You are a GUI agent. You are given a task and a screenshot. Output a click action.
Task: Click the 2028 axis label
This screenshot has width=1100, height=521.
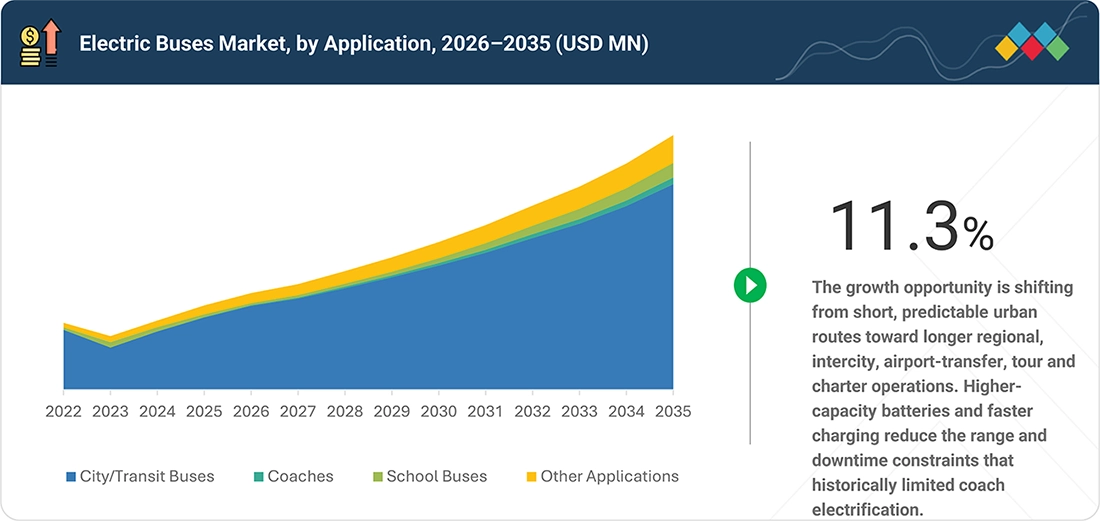click(344, 412)
